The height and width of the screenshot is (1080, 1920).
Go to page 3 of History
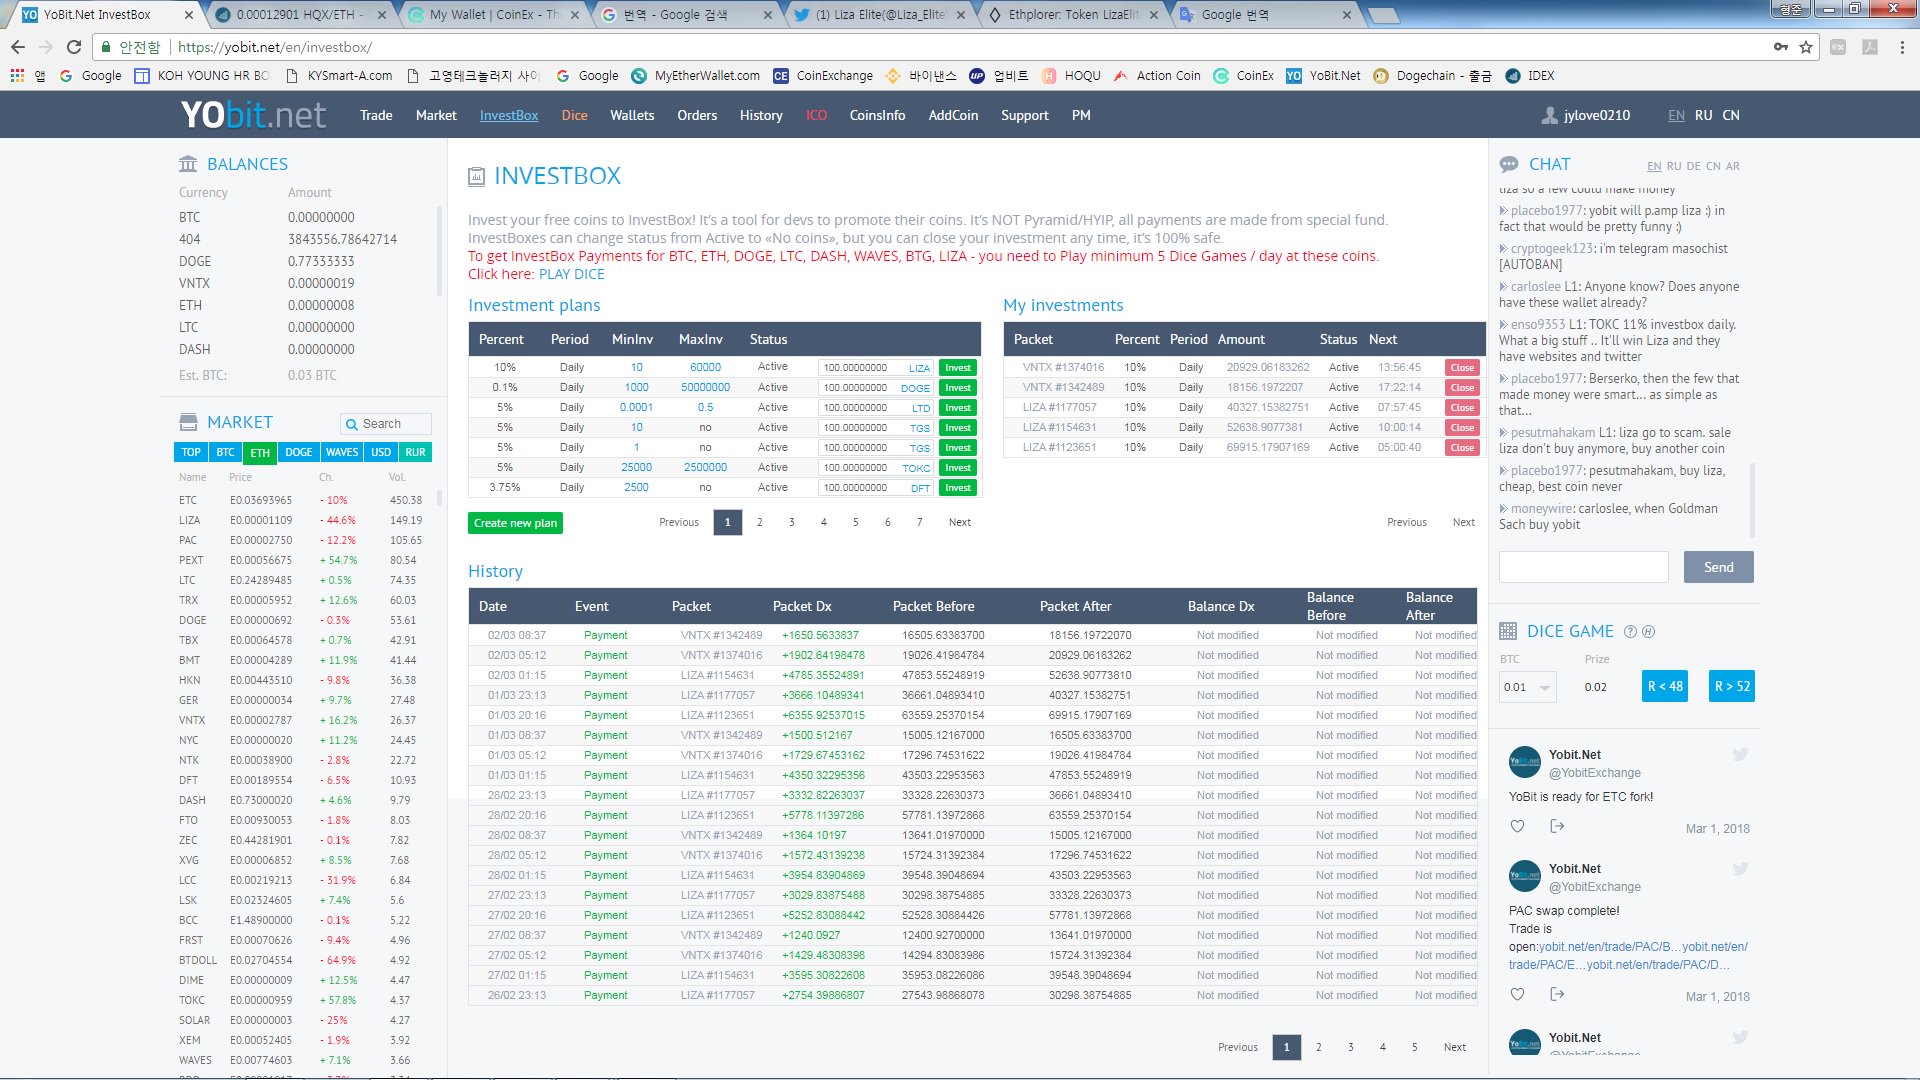coord(1350,1047)
